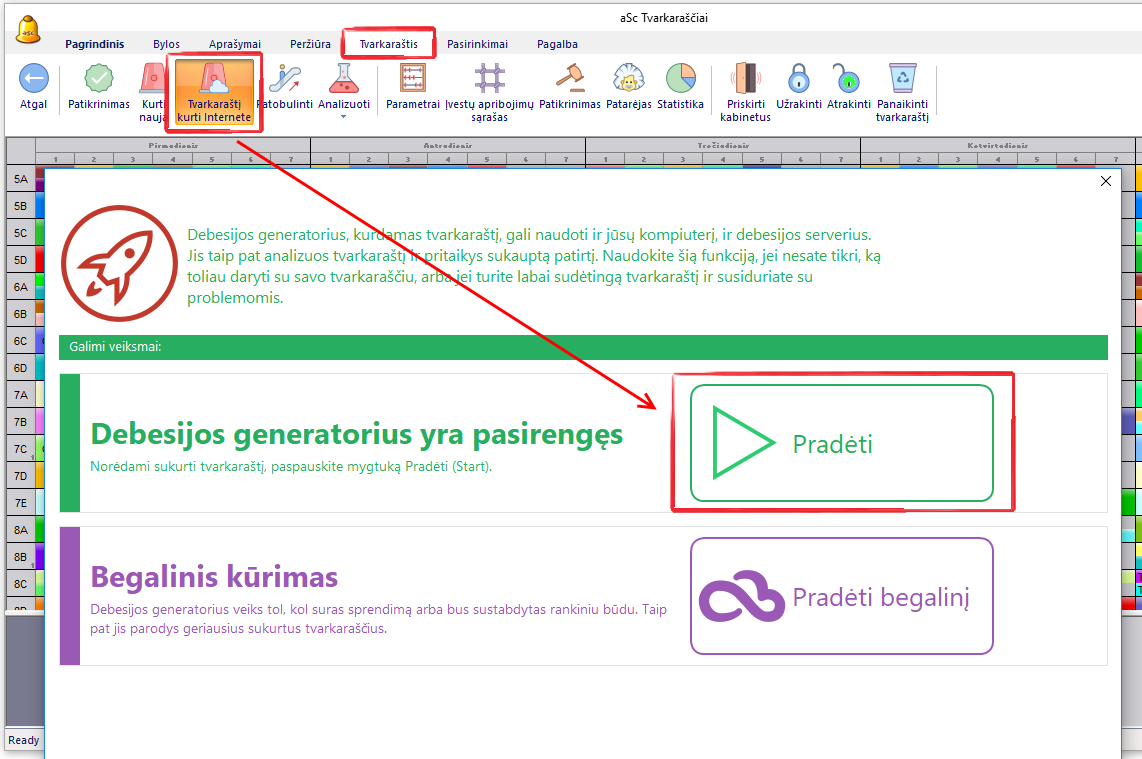Click Priskirti kabinetus door icon
This screenshot has width=1142, height=759.
(745, 79)
